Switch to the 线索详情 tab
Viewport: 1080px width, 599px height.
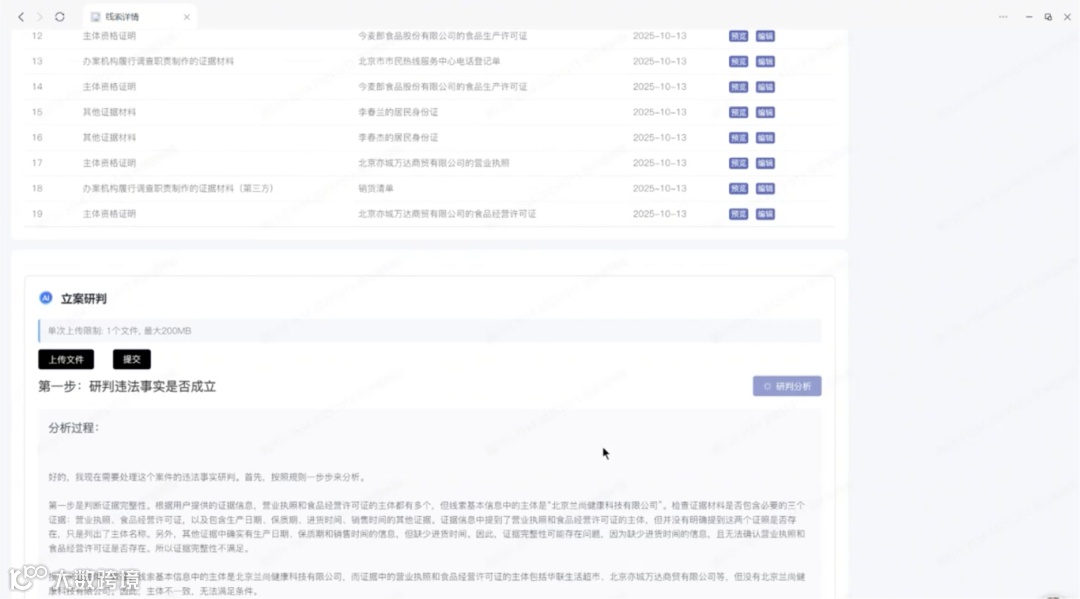(x=120, y=15)
